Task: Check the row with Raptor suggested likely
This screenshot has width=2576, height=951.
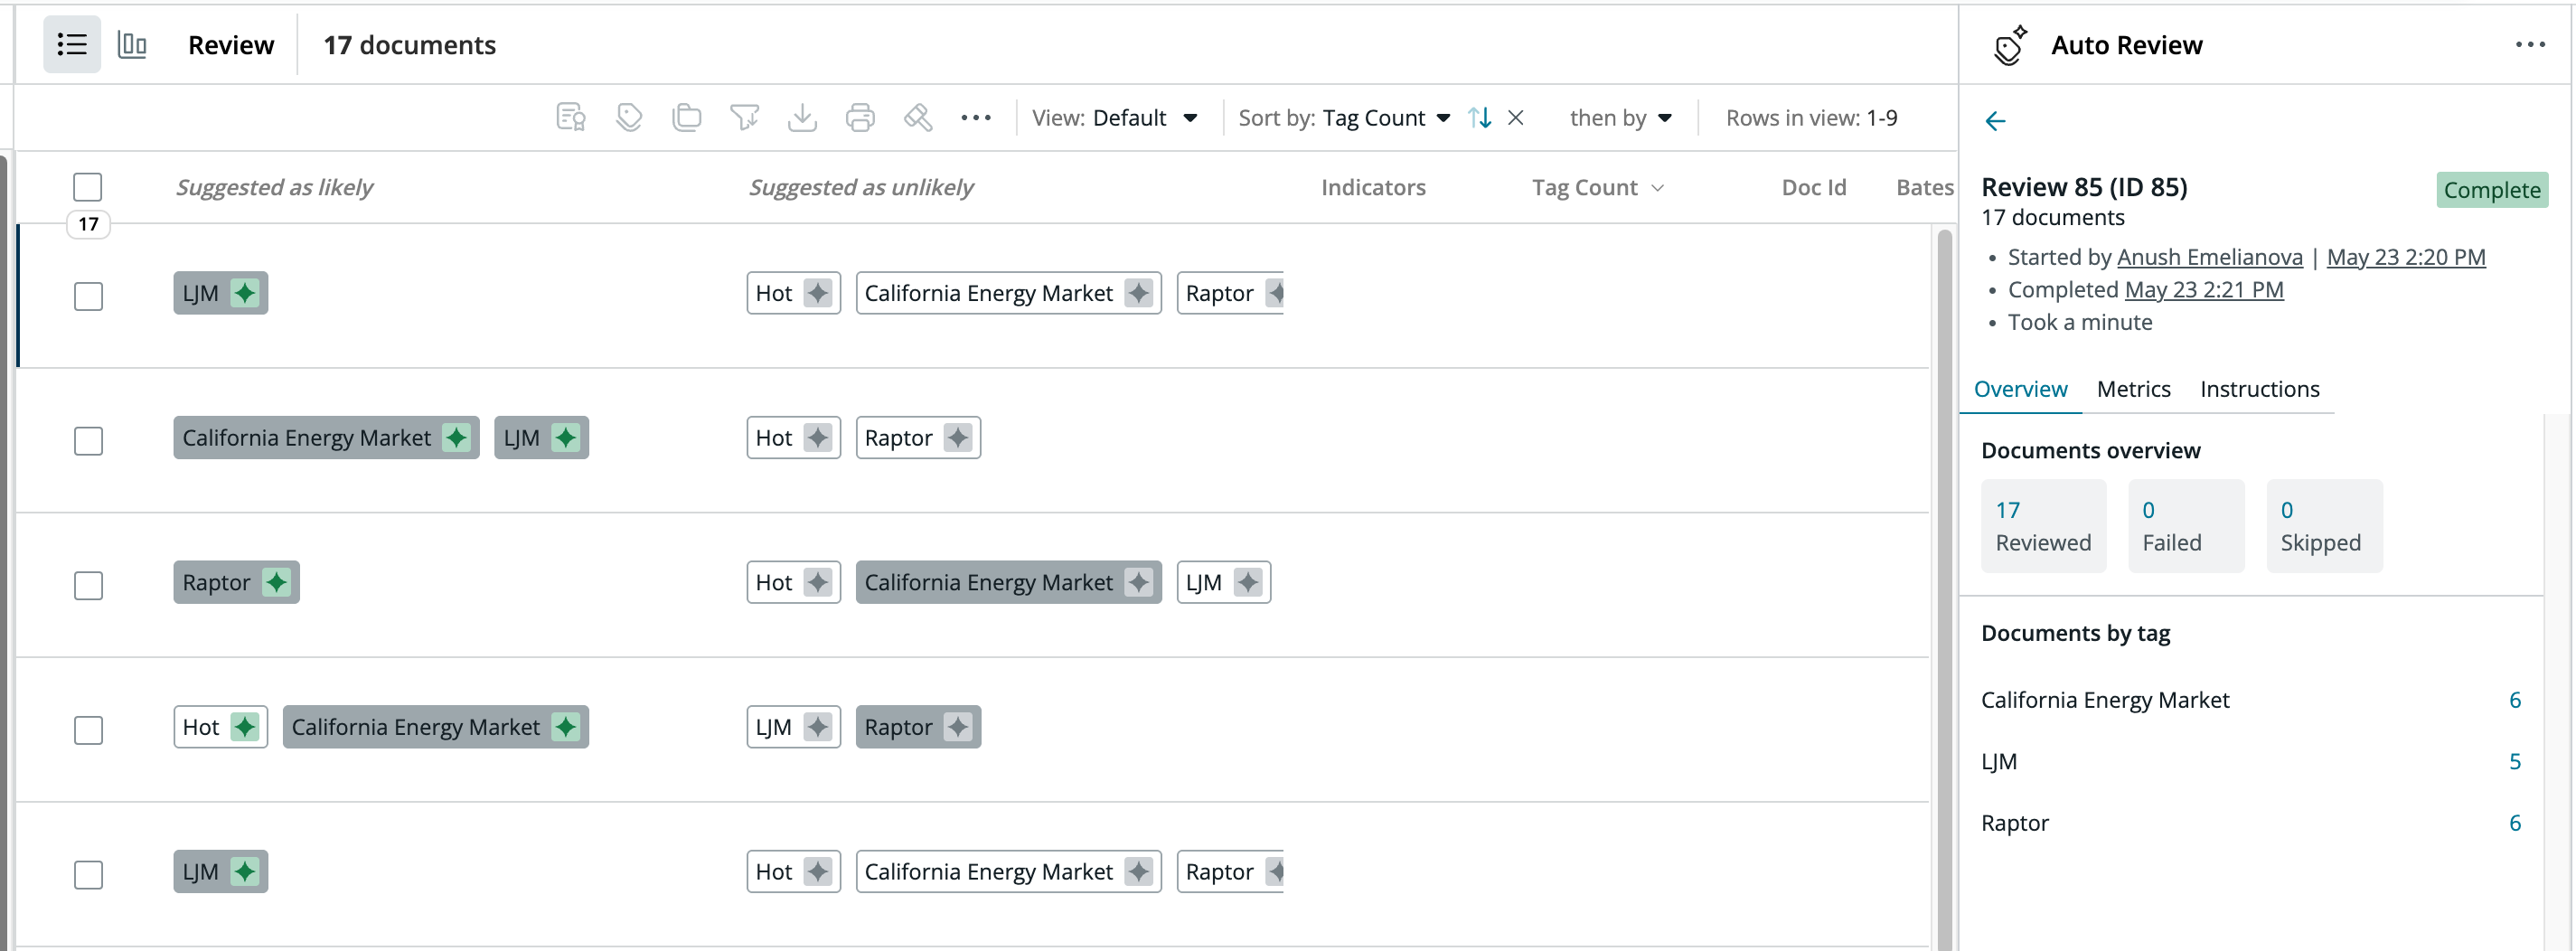Action: click(88, 585)
